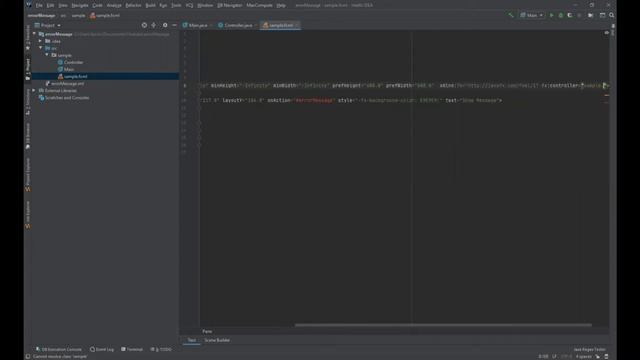
Task: Click the green Run button
Action: pyautogui.click(x=551, y=15)
